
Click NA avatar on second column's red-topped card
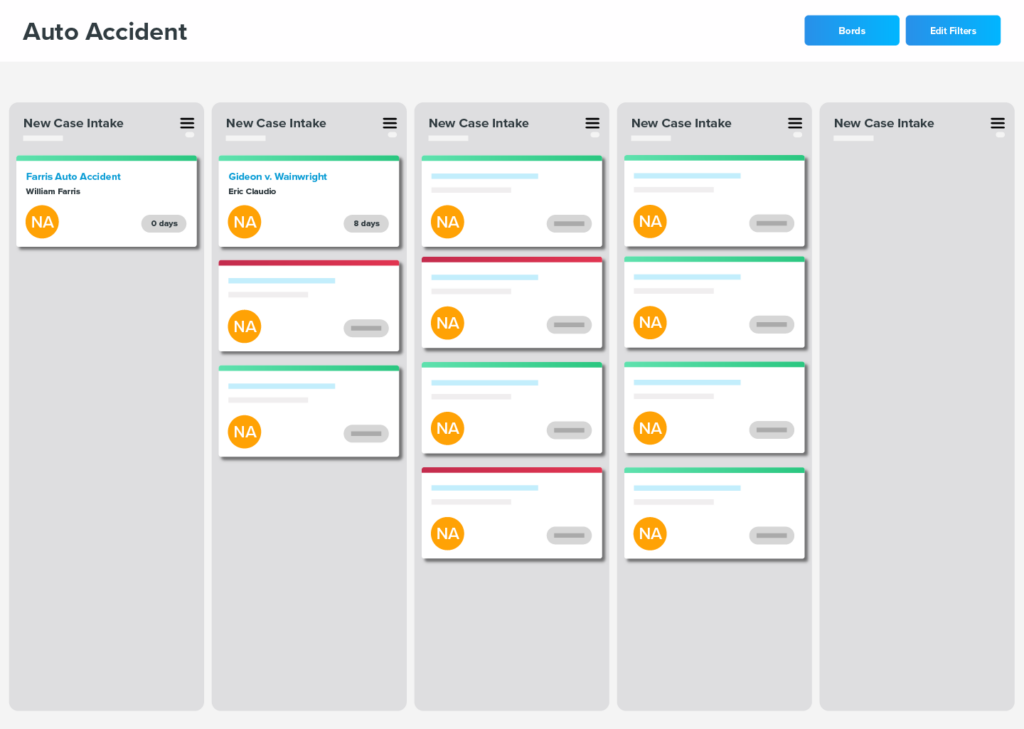(245, 327)
